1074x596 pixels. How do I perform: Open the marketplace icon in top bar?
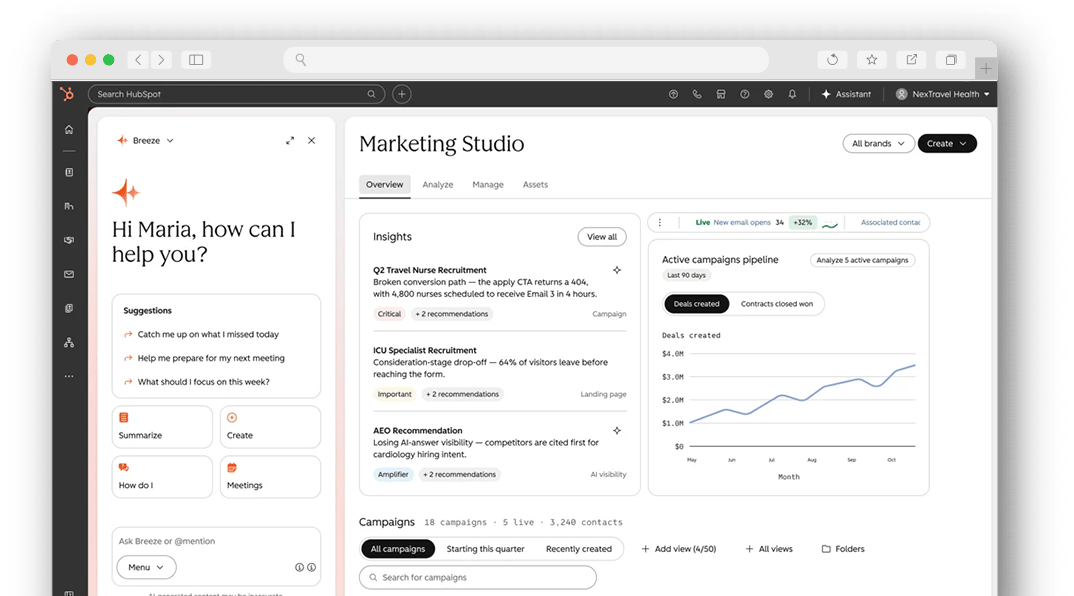click(x=721, y=95)
